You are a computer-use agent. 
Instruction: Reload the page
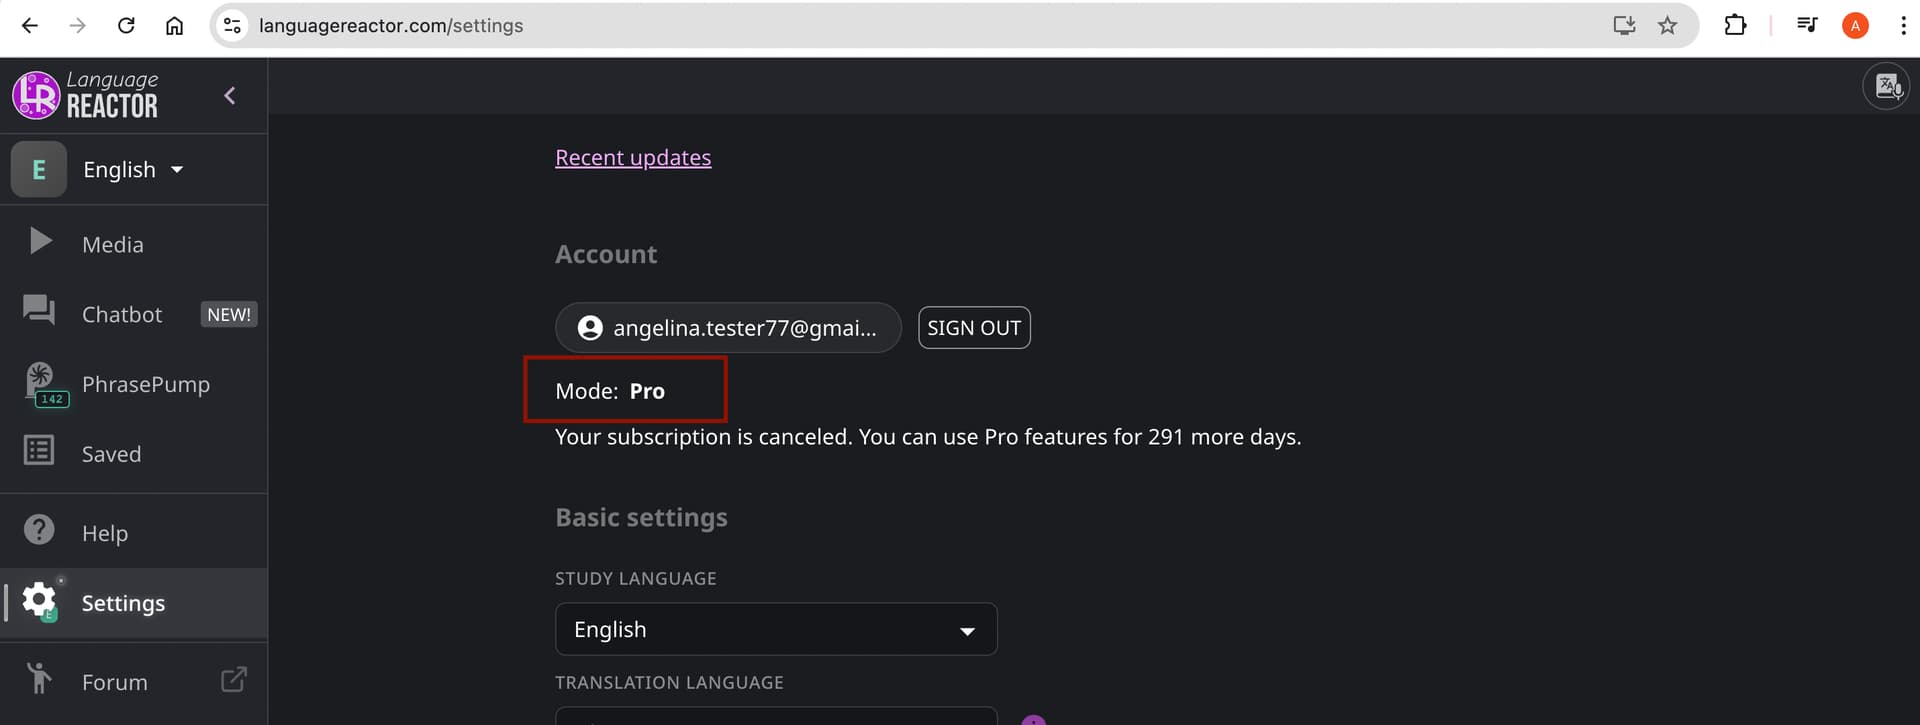click(x=126, y=26)
